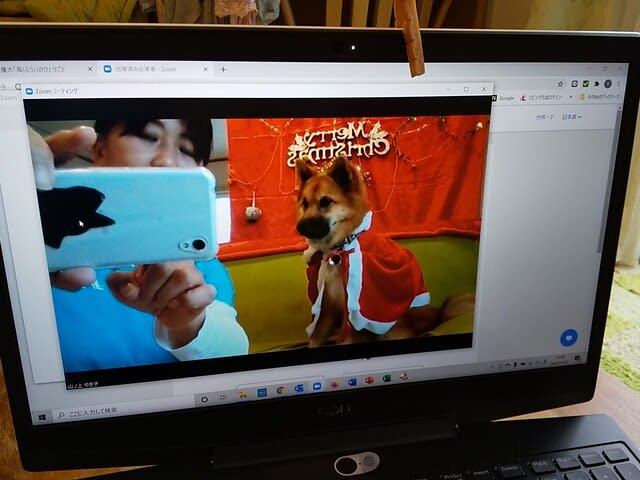Image resolution: width=640 pixels, height=480 pixels.
Task: Expand the bookmarks overflow arrow
Action: click(571, 97)
